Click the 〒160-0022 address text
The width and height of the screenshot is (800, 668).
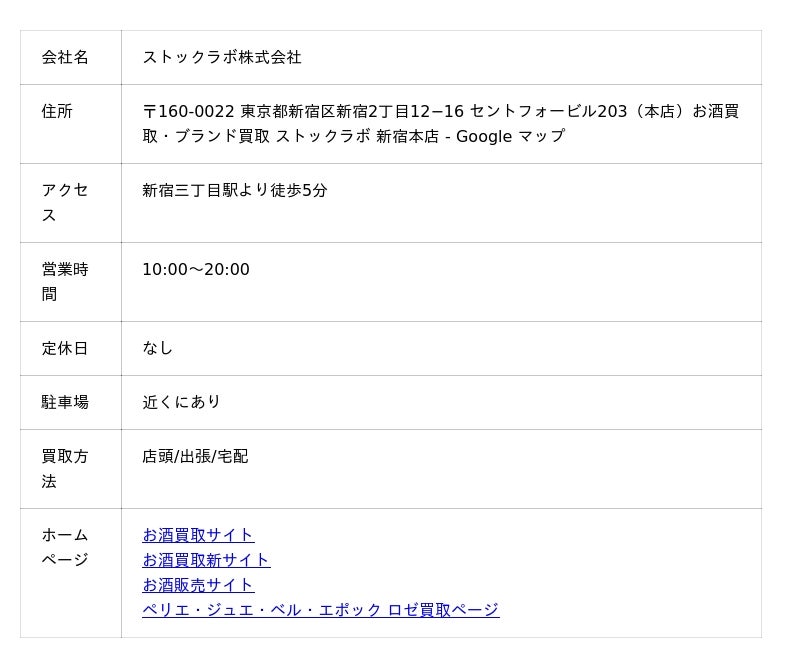(x=188, y=112)
